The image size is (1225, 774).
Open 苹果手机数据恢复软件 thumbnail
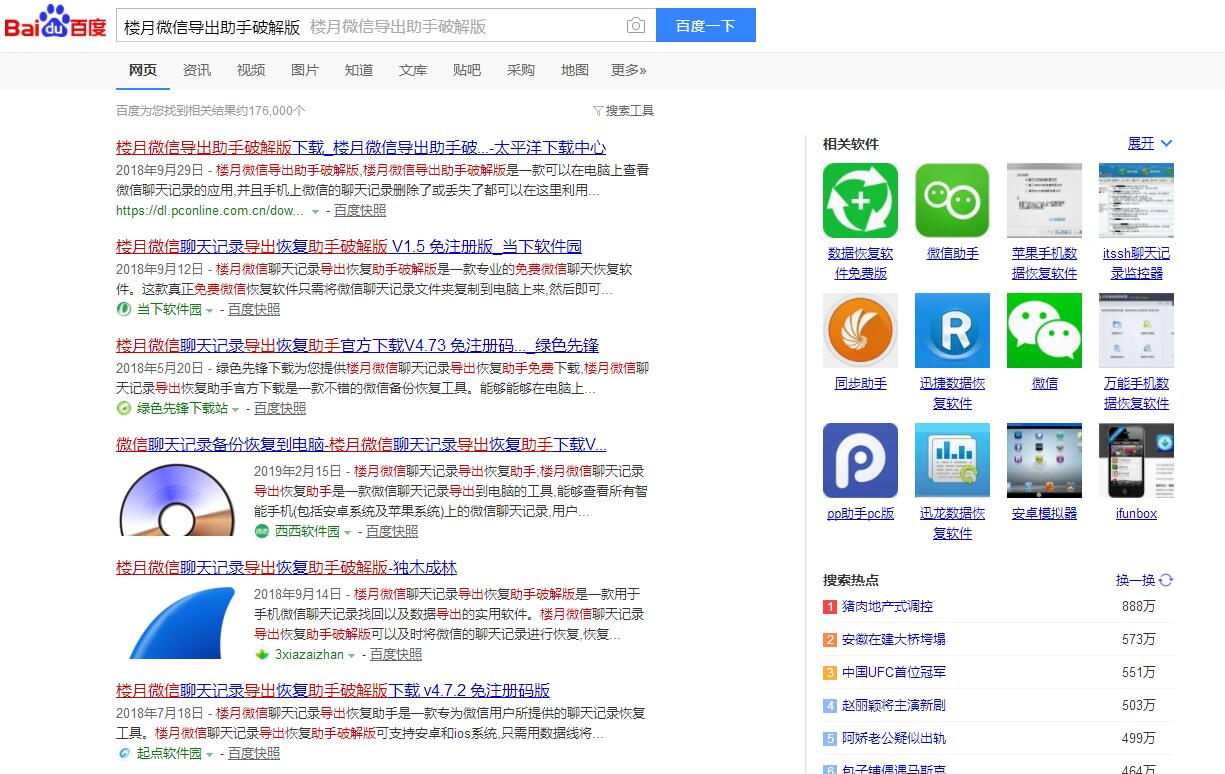[1044, 201]
